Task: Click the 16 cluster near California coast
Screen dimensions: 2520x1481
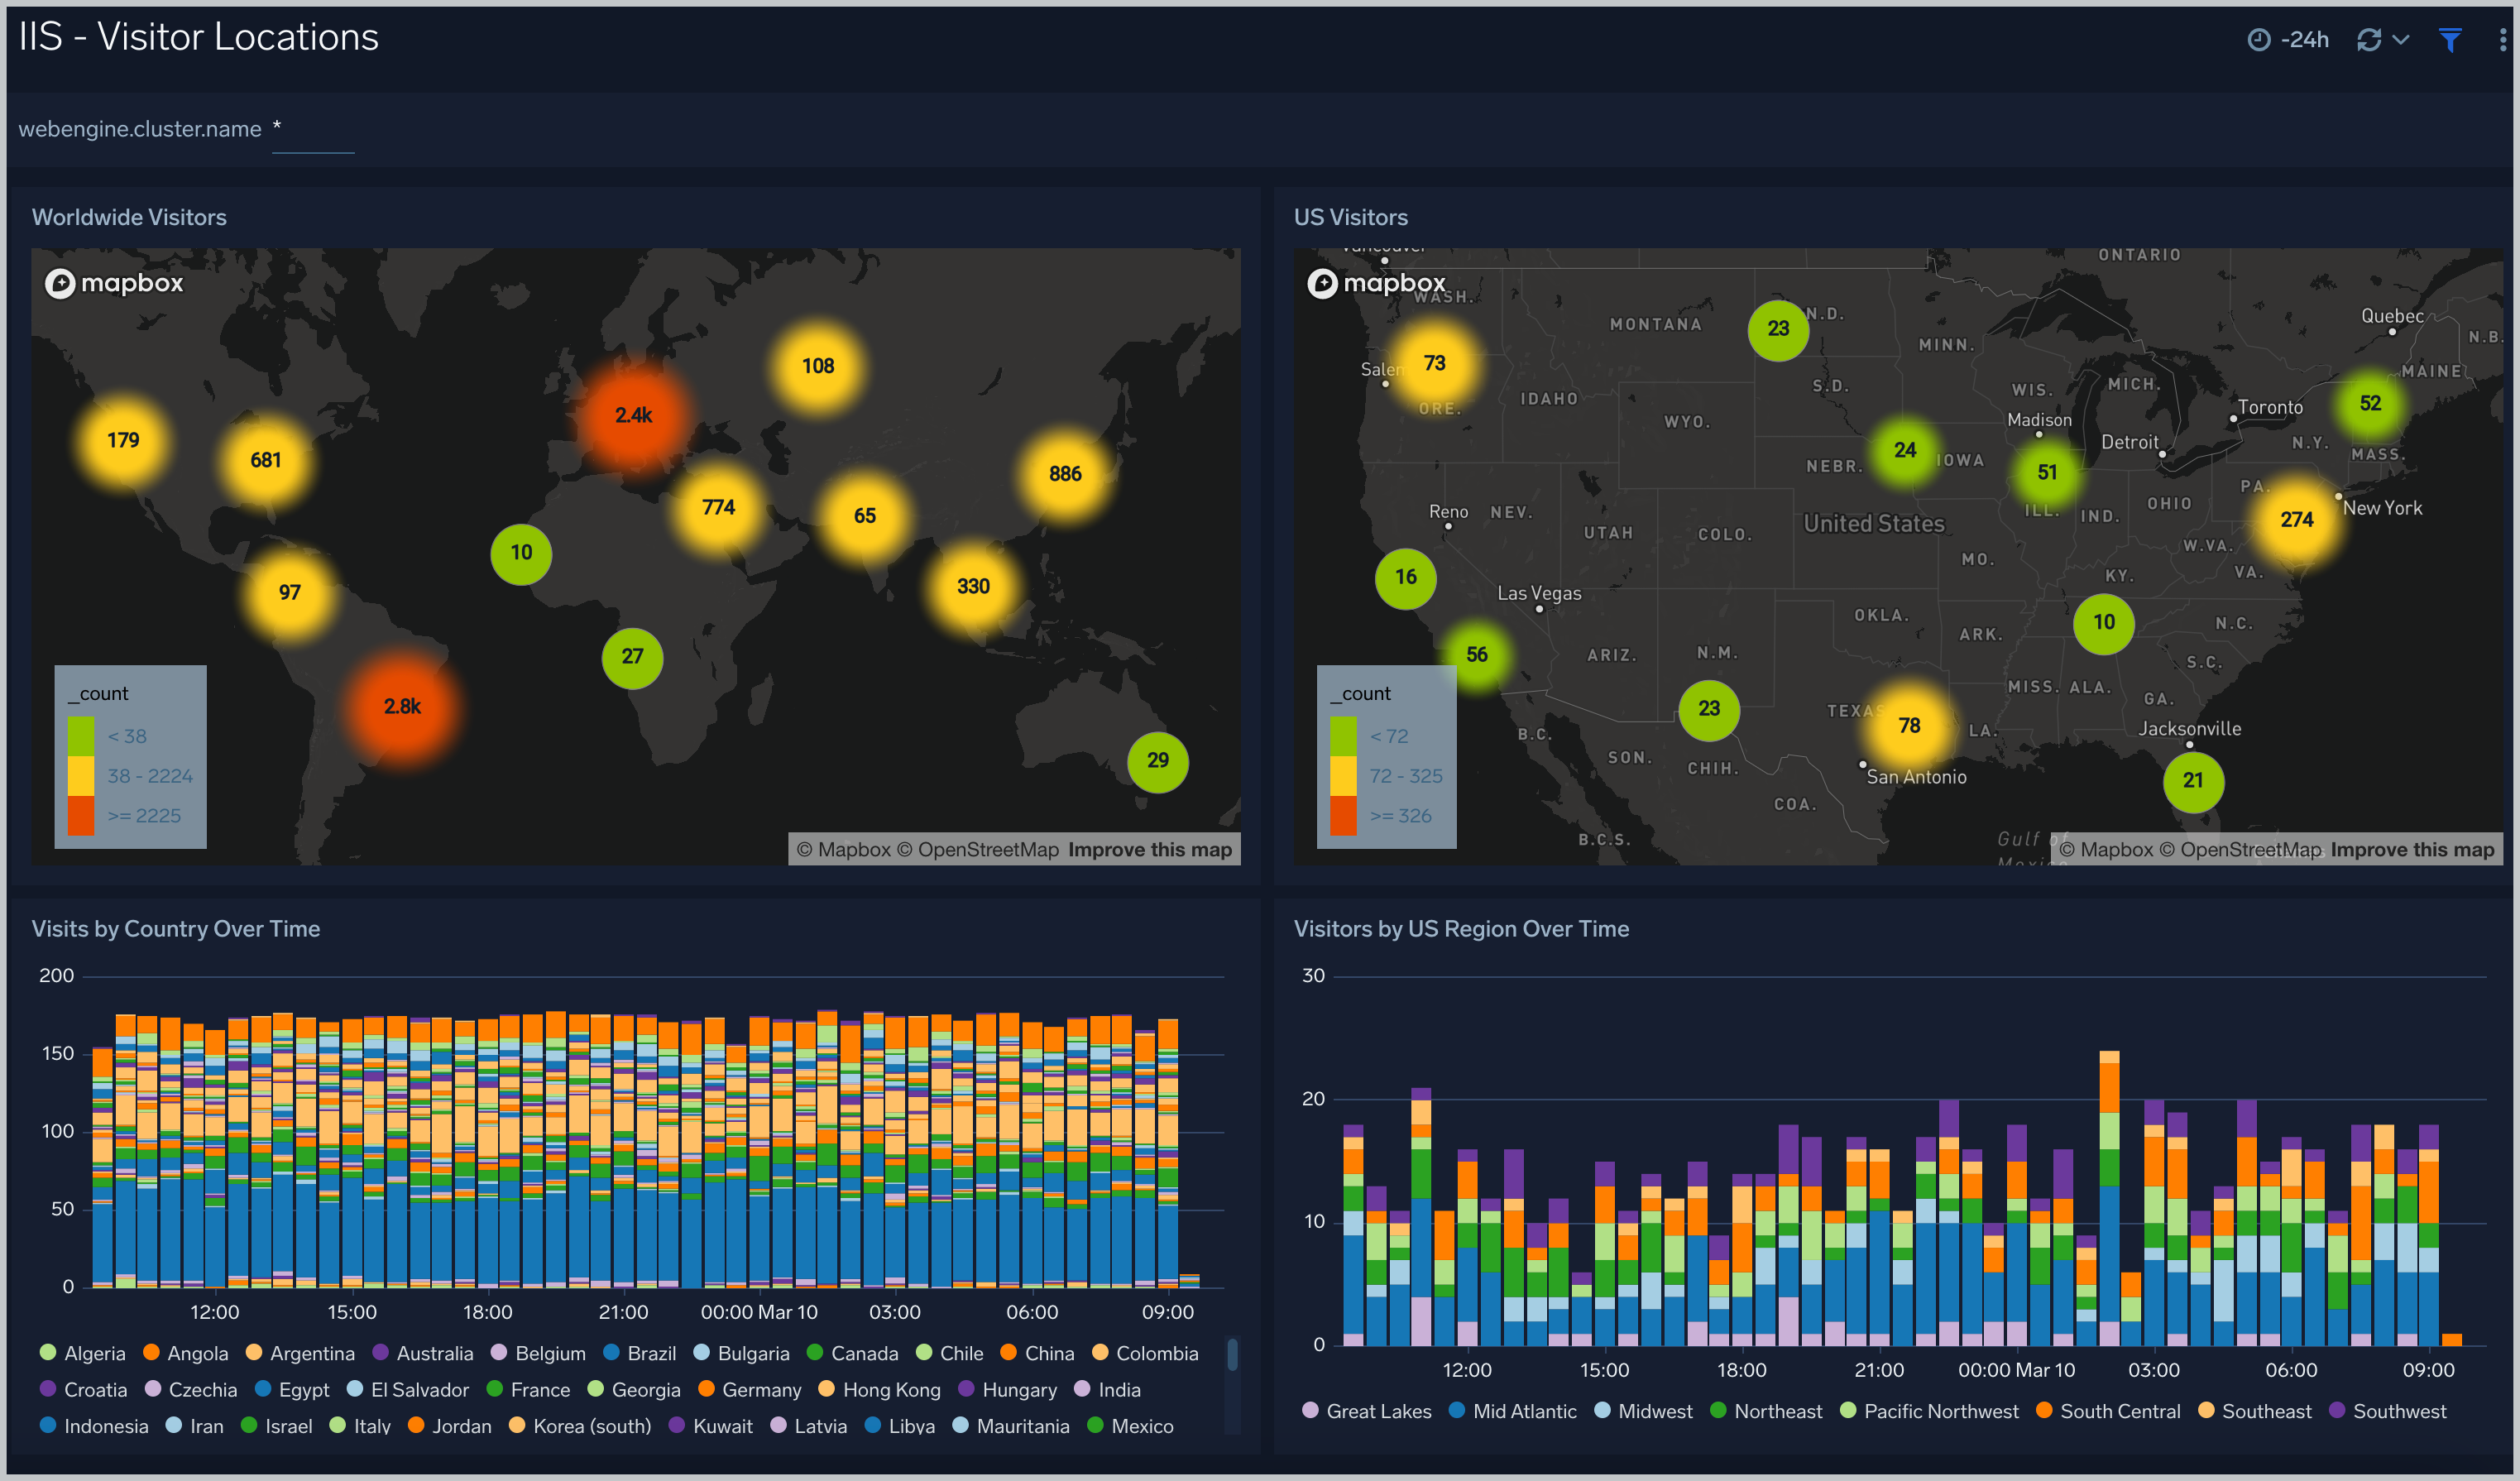Action: point(1405,577)
